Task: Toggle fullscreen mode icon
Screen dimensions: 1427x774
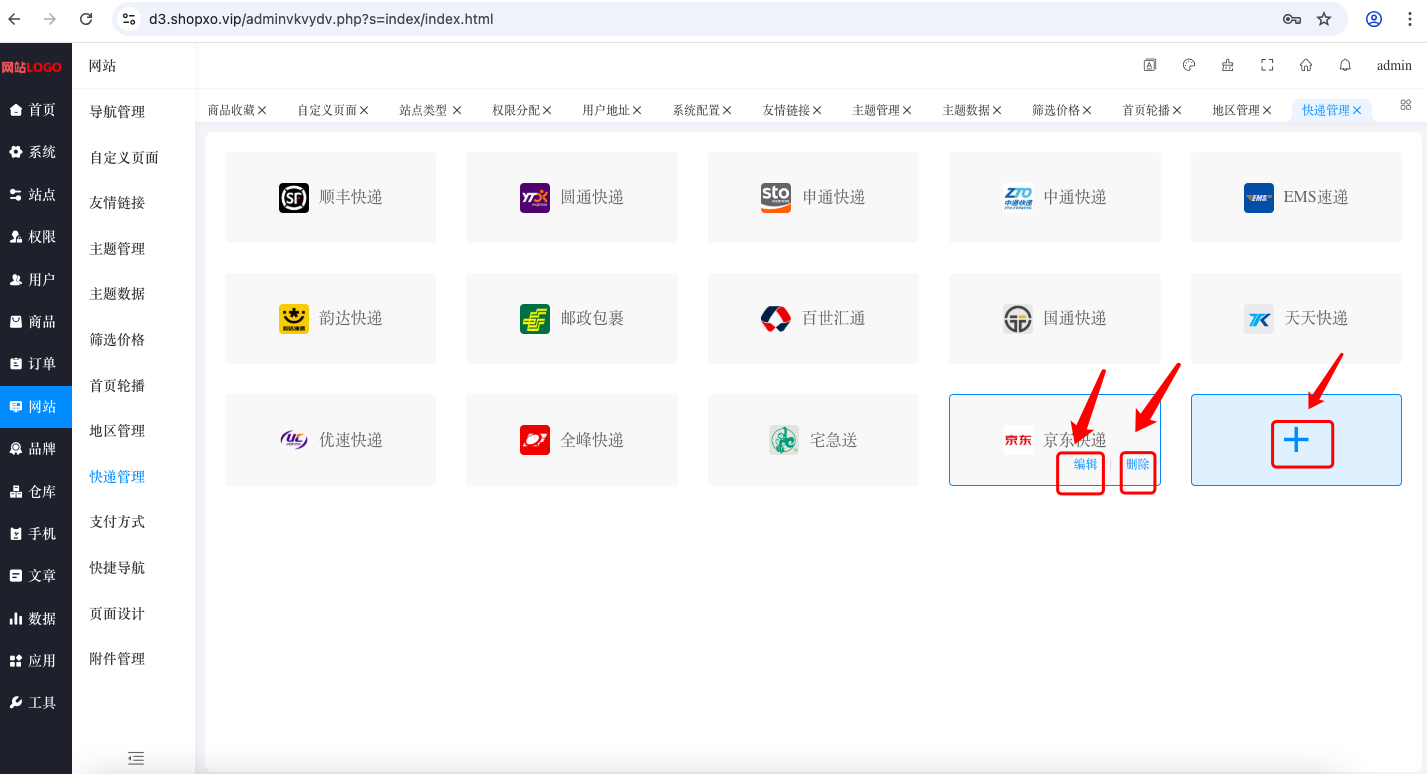Action: (x=1267, y=65)
